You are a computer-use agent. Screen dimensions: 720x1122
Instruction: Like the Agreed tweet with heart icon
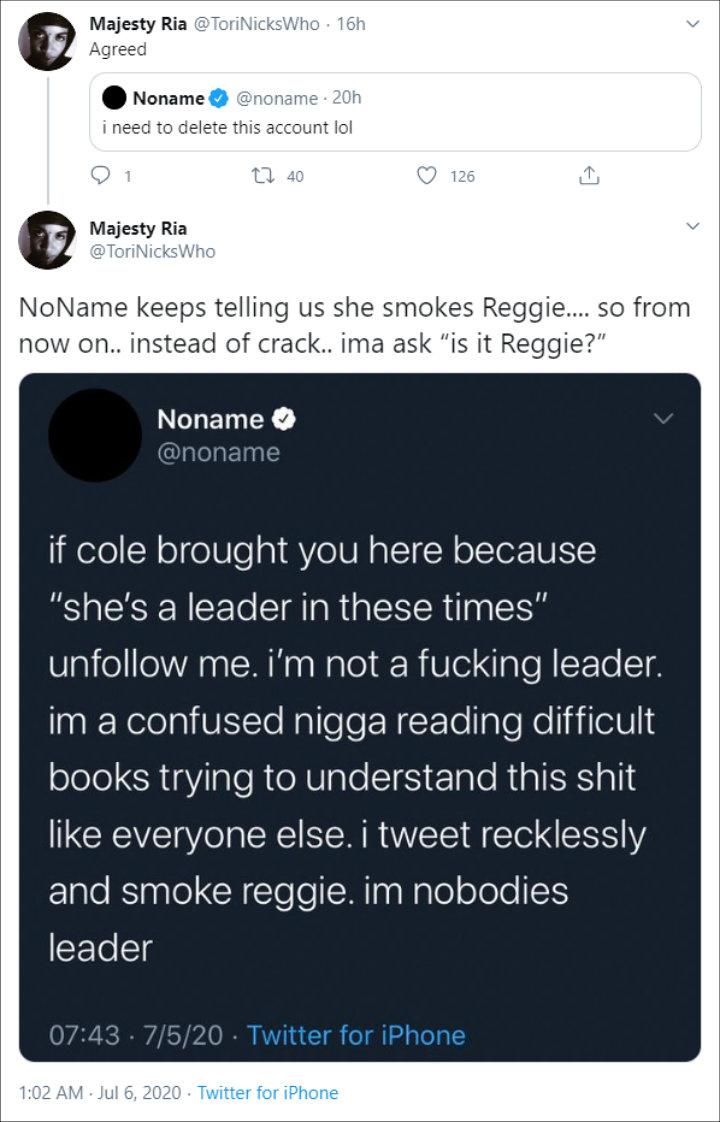click(427, 177)
